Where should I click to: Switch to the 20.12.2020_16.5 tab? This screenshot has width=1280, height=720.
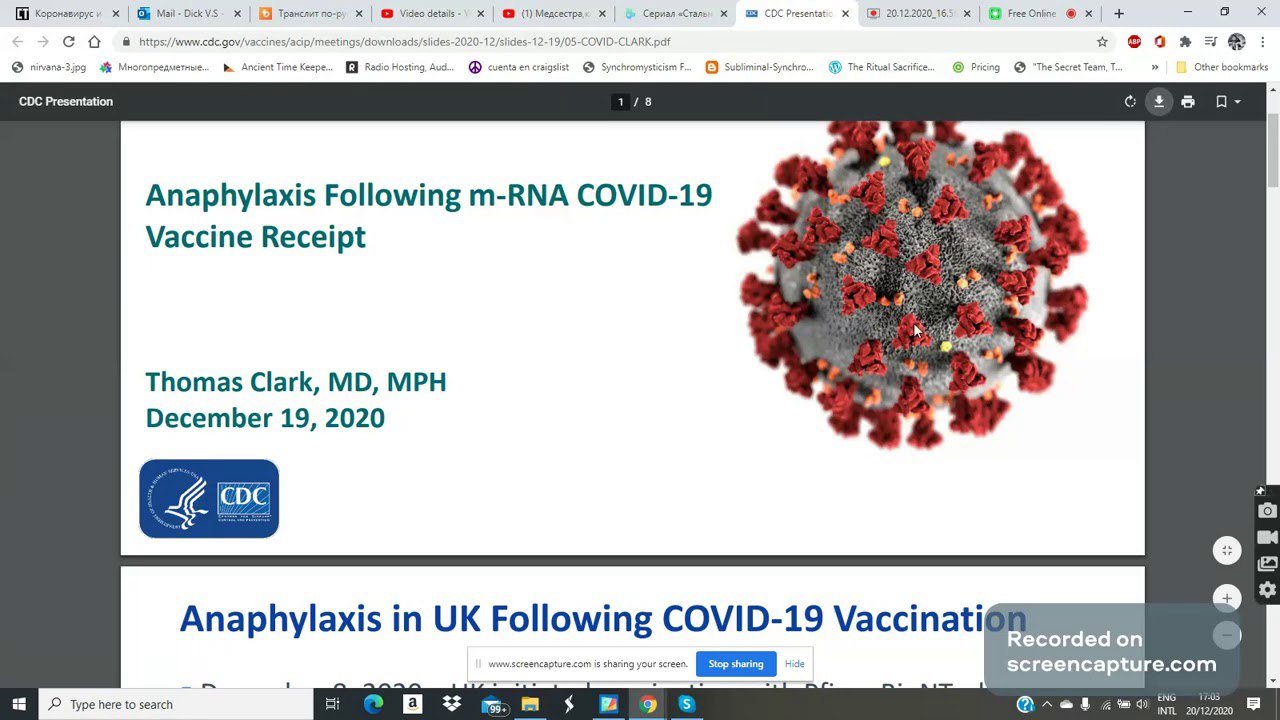(919, 14)
